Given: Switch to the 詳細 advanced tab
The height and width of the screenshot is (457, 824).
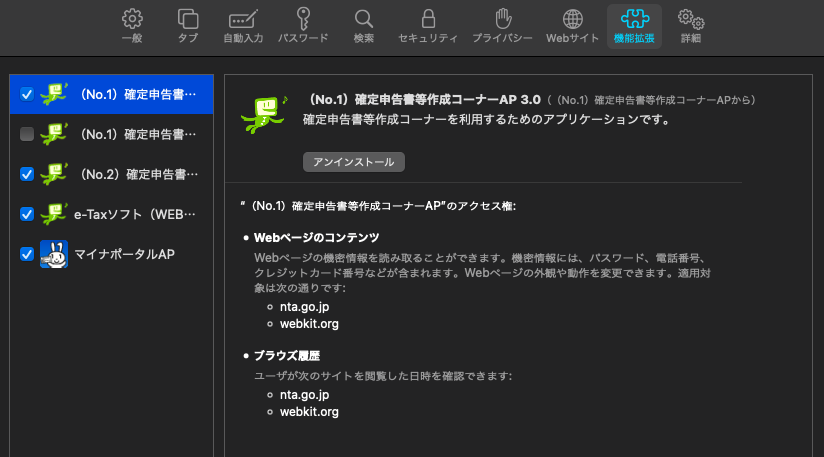Looking at the screenshot, I should click(690, 26).
